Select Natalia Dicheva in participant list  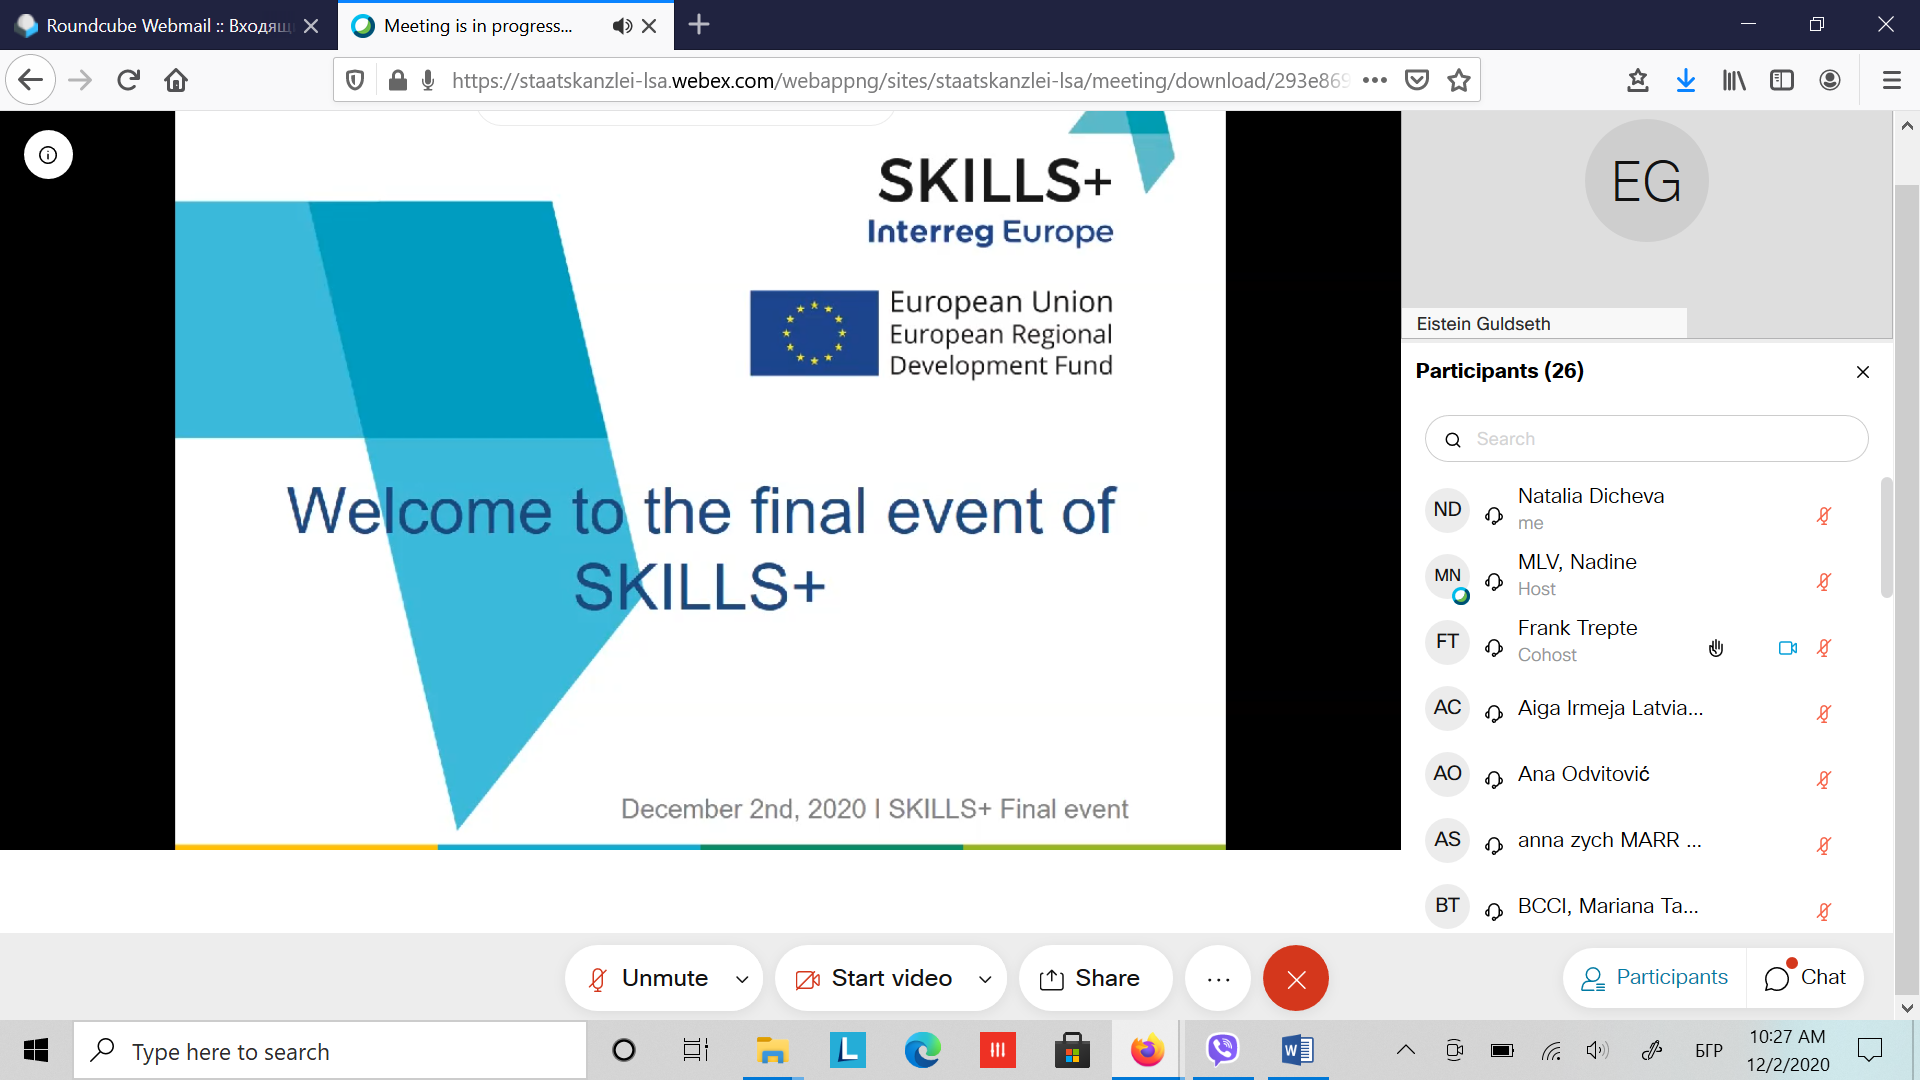1646,509
